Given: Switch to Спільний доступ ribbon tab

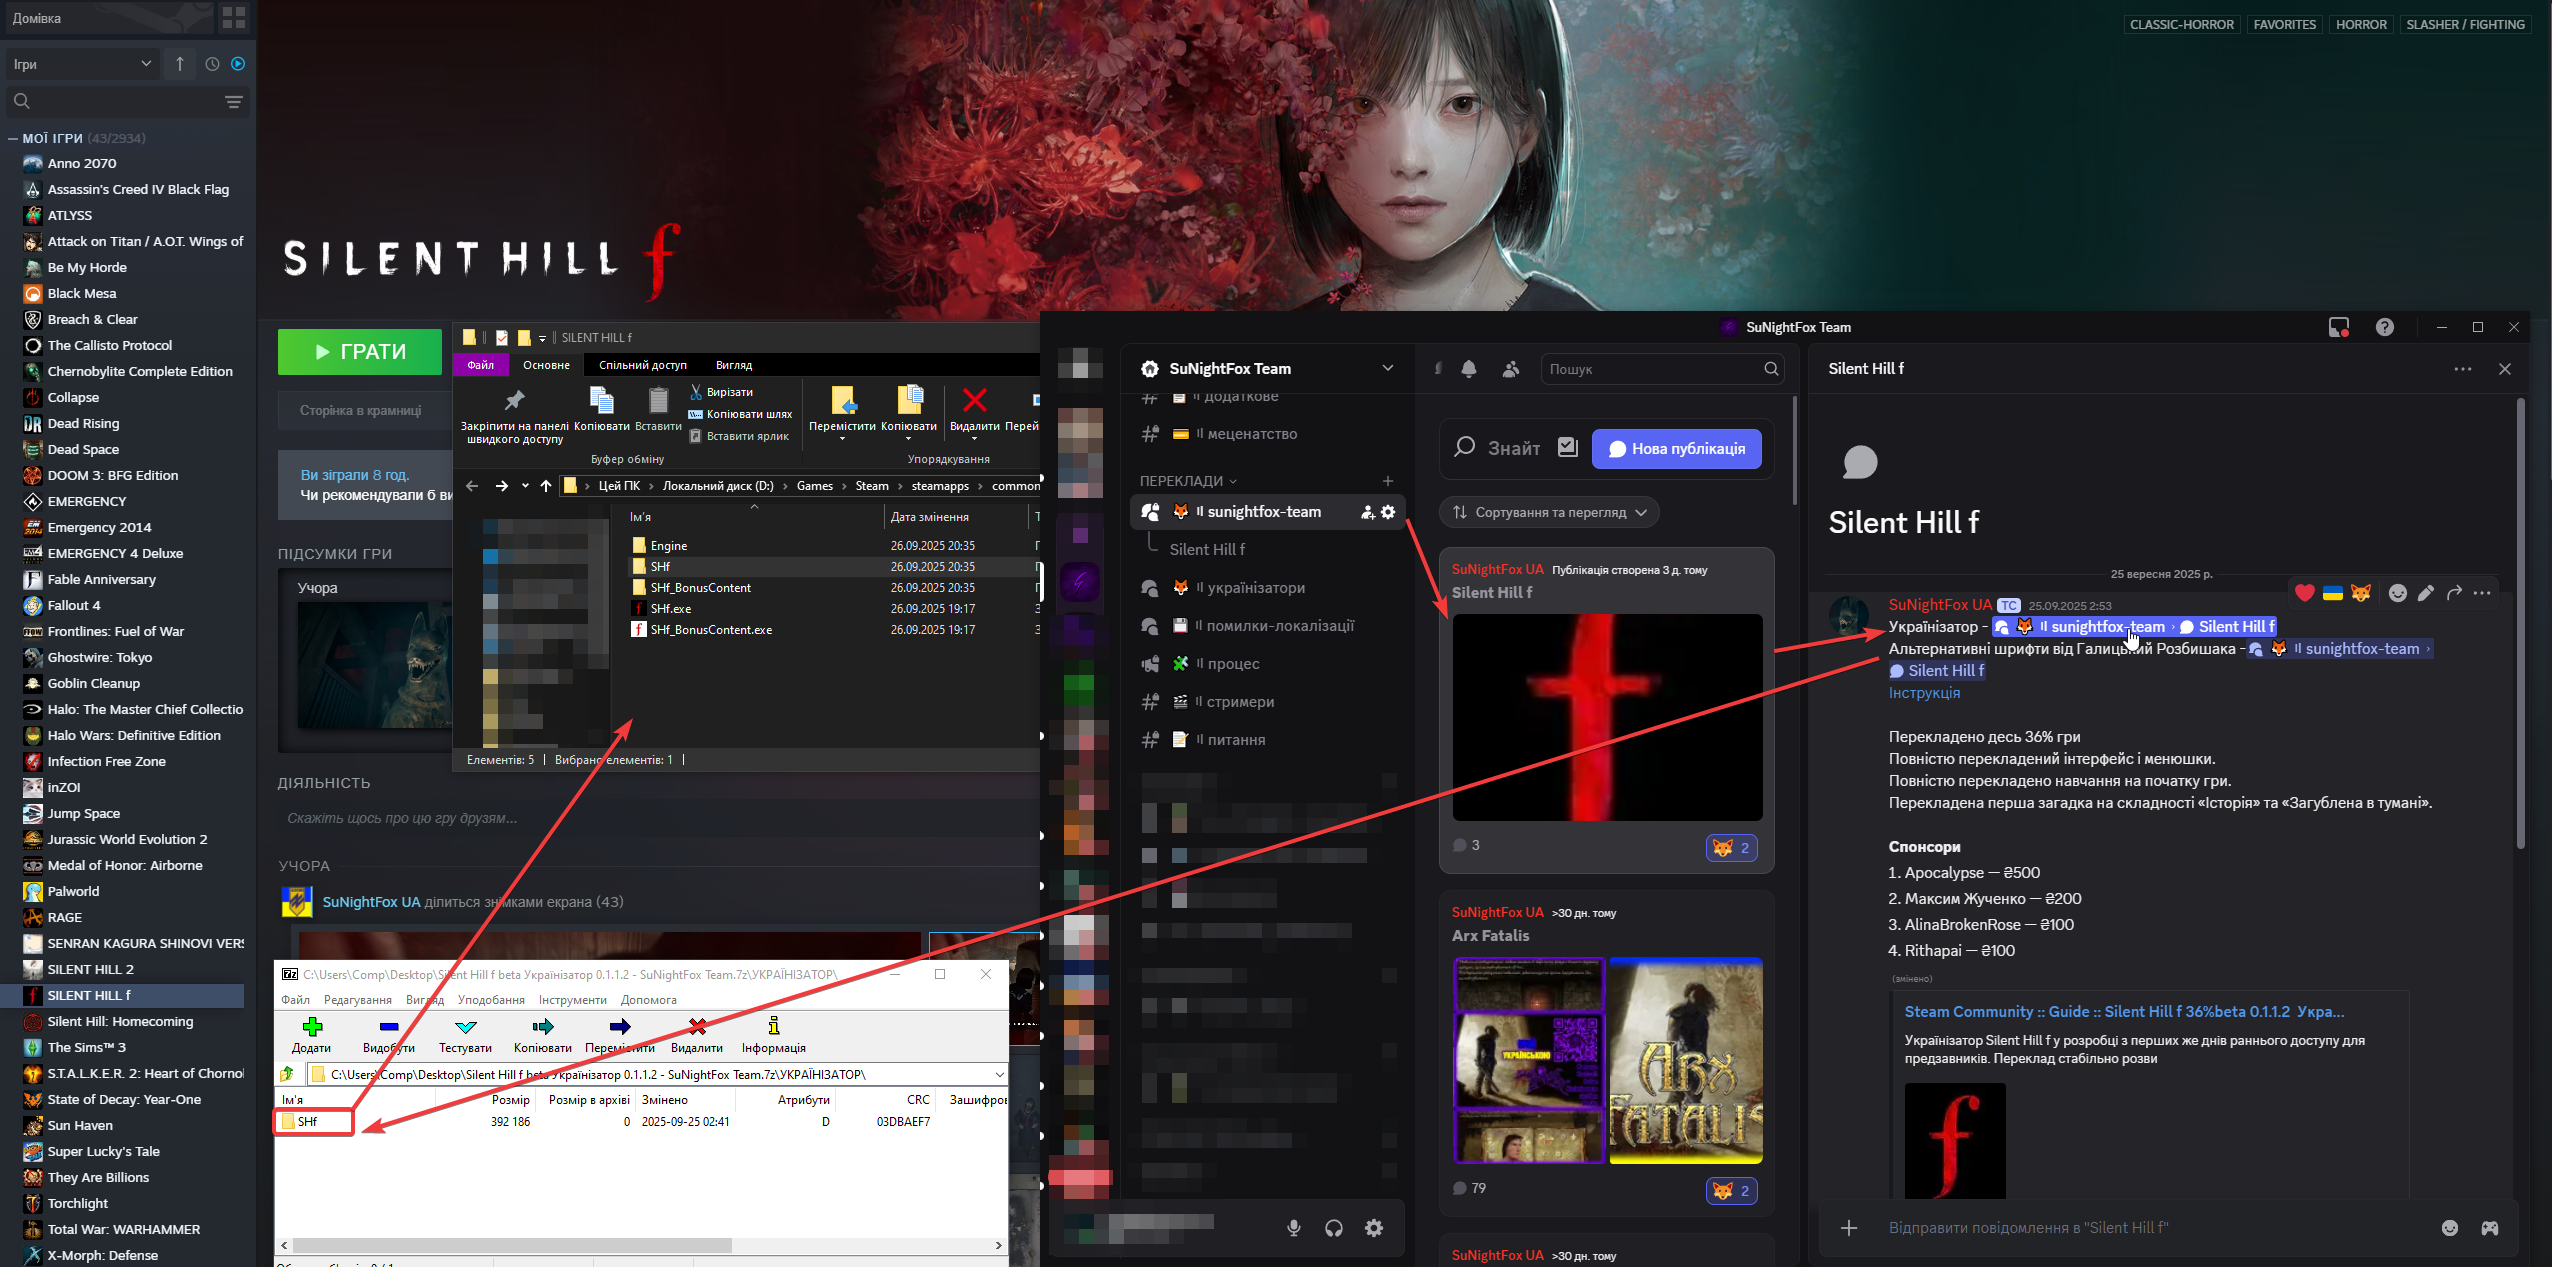Looking at the screenshot, I should click(642, 365).
